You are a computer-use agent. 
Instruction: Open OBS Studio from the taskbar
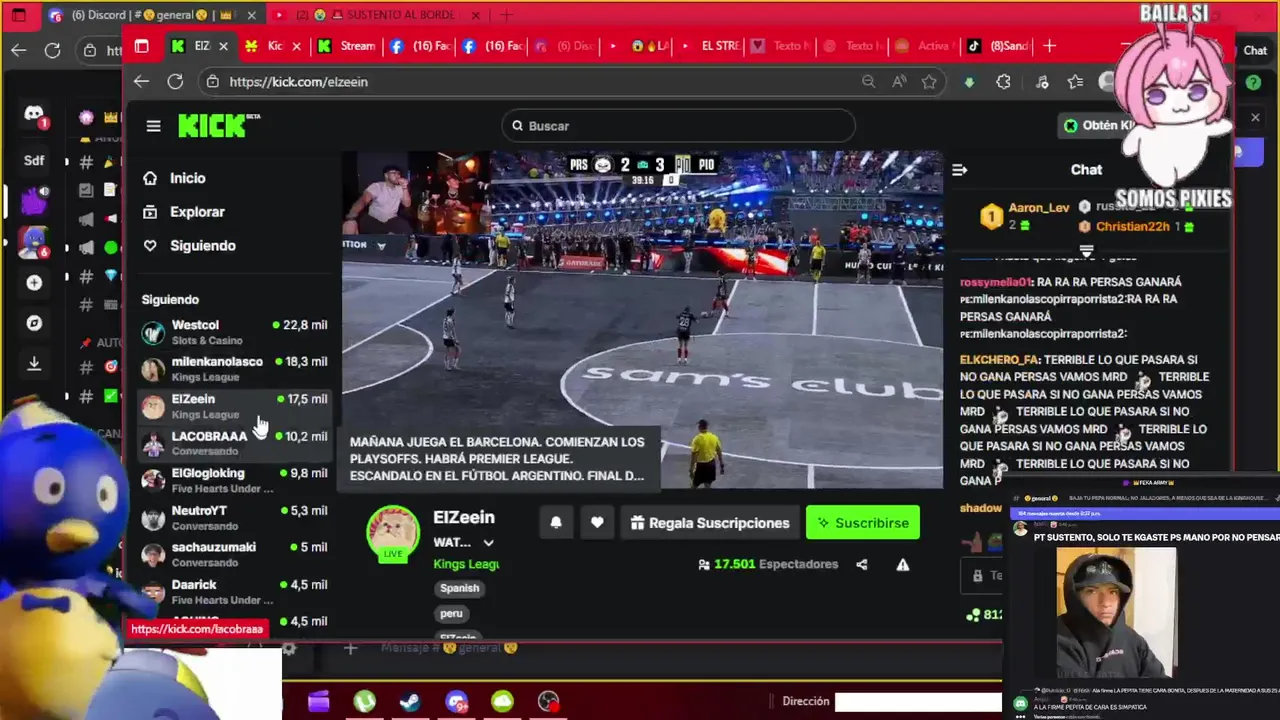point(549,702)
